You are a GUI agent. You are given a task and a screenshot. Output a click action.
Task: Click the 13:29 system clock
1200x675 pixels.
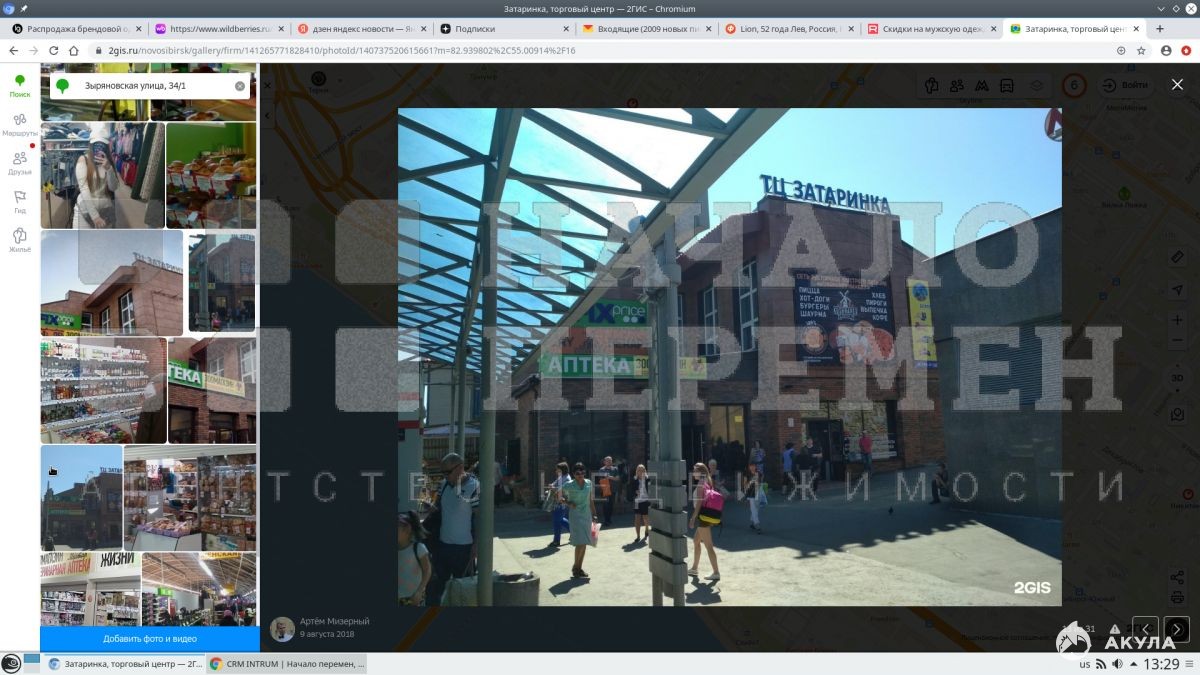click(1162, 664)
